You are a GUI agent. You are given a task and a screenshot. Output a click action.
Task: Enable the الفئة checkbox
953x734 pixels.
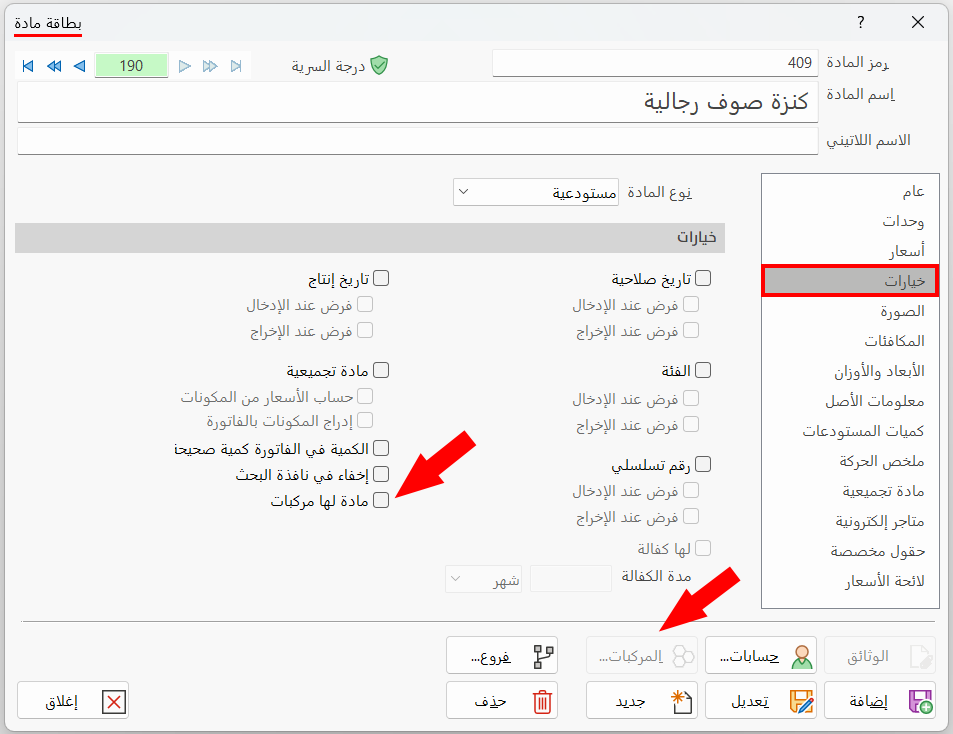coord(703,370)
